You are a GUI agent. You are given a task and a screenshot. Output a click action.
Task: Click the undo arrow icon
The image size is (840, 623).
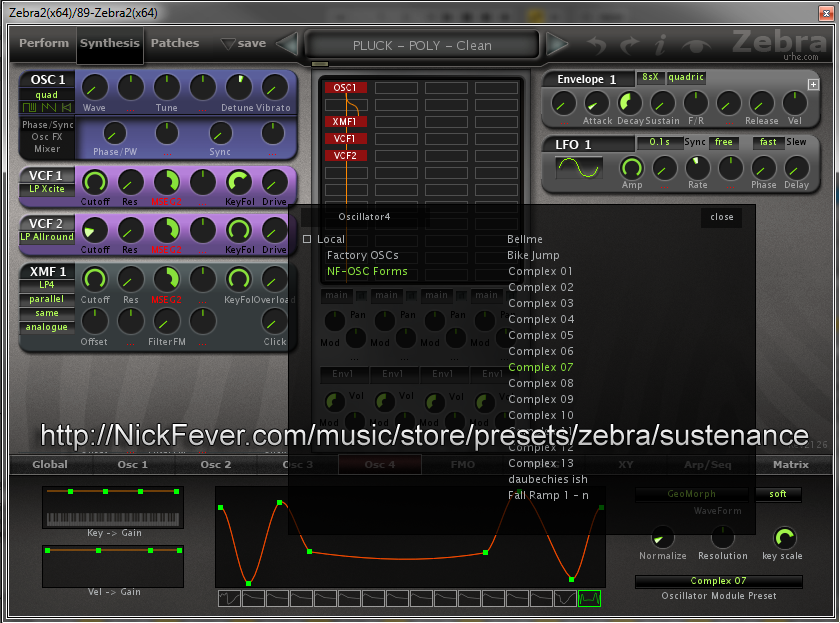(596, 45)
